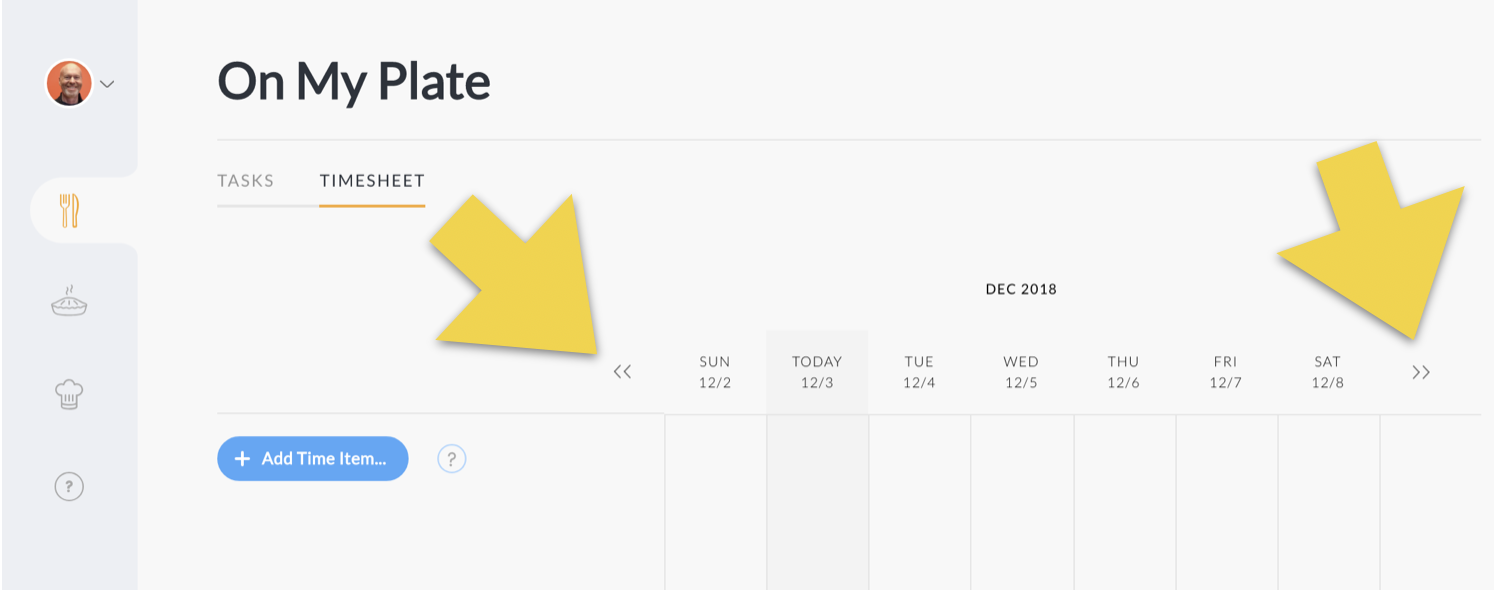The image size is (1494, 600).
Task: Open the fork and knife plate icon
Action: 69,210
